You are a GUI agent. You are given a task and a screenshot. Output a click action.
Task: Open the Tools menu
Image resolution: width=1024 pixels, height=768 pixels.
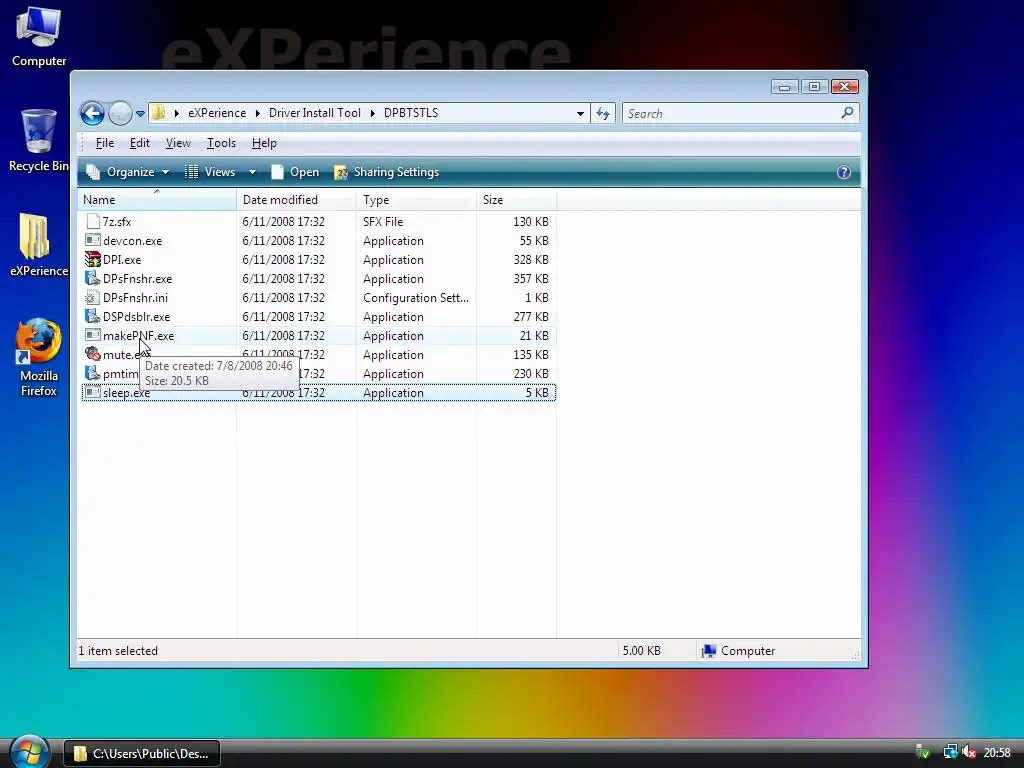tap(221, 143)
